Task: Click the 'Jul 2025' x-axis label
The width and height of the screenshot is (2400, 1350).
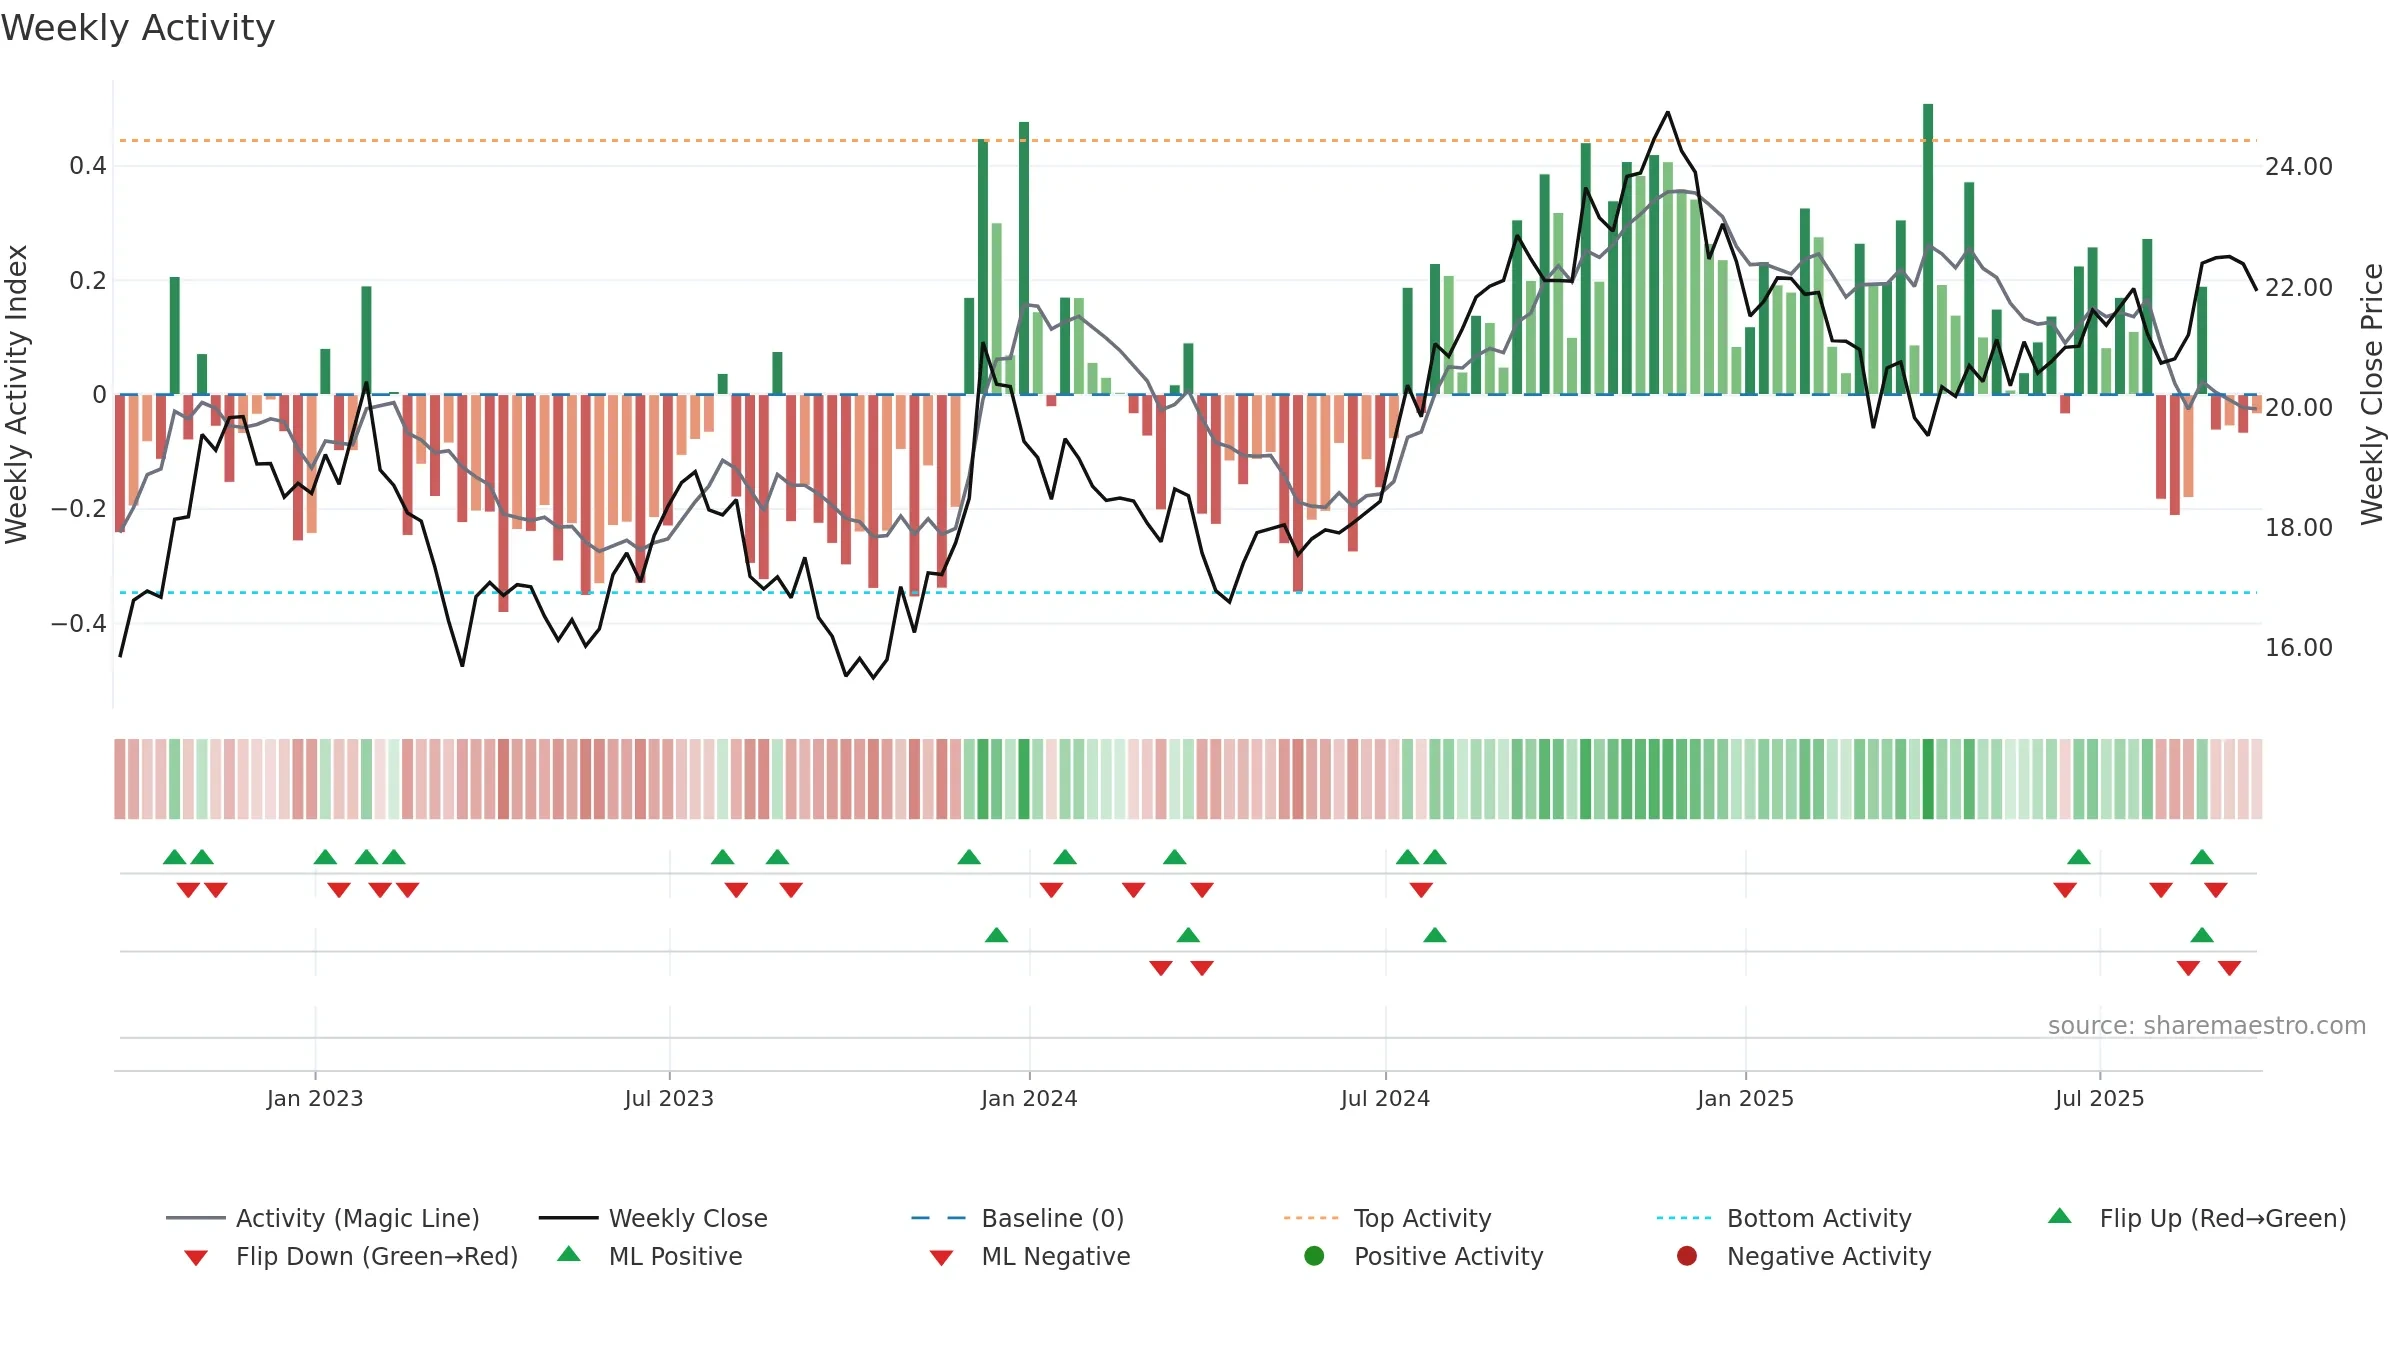Action: (x=2100, y=1099)
